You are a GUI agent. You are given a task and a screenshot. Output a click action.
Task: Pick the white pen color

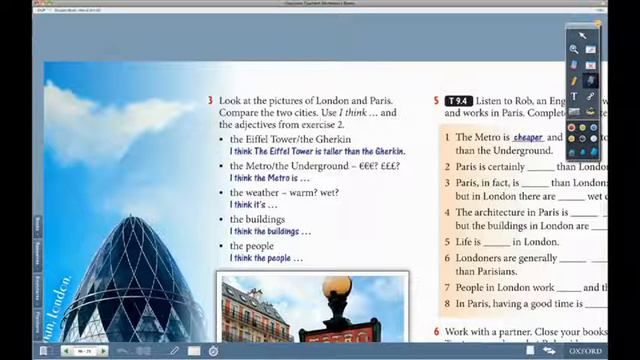pos(593,139)
